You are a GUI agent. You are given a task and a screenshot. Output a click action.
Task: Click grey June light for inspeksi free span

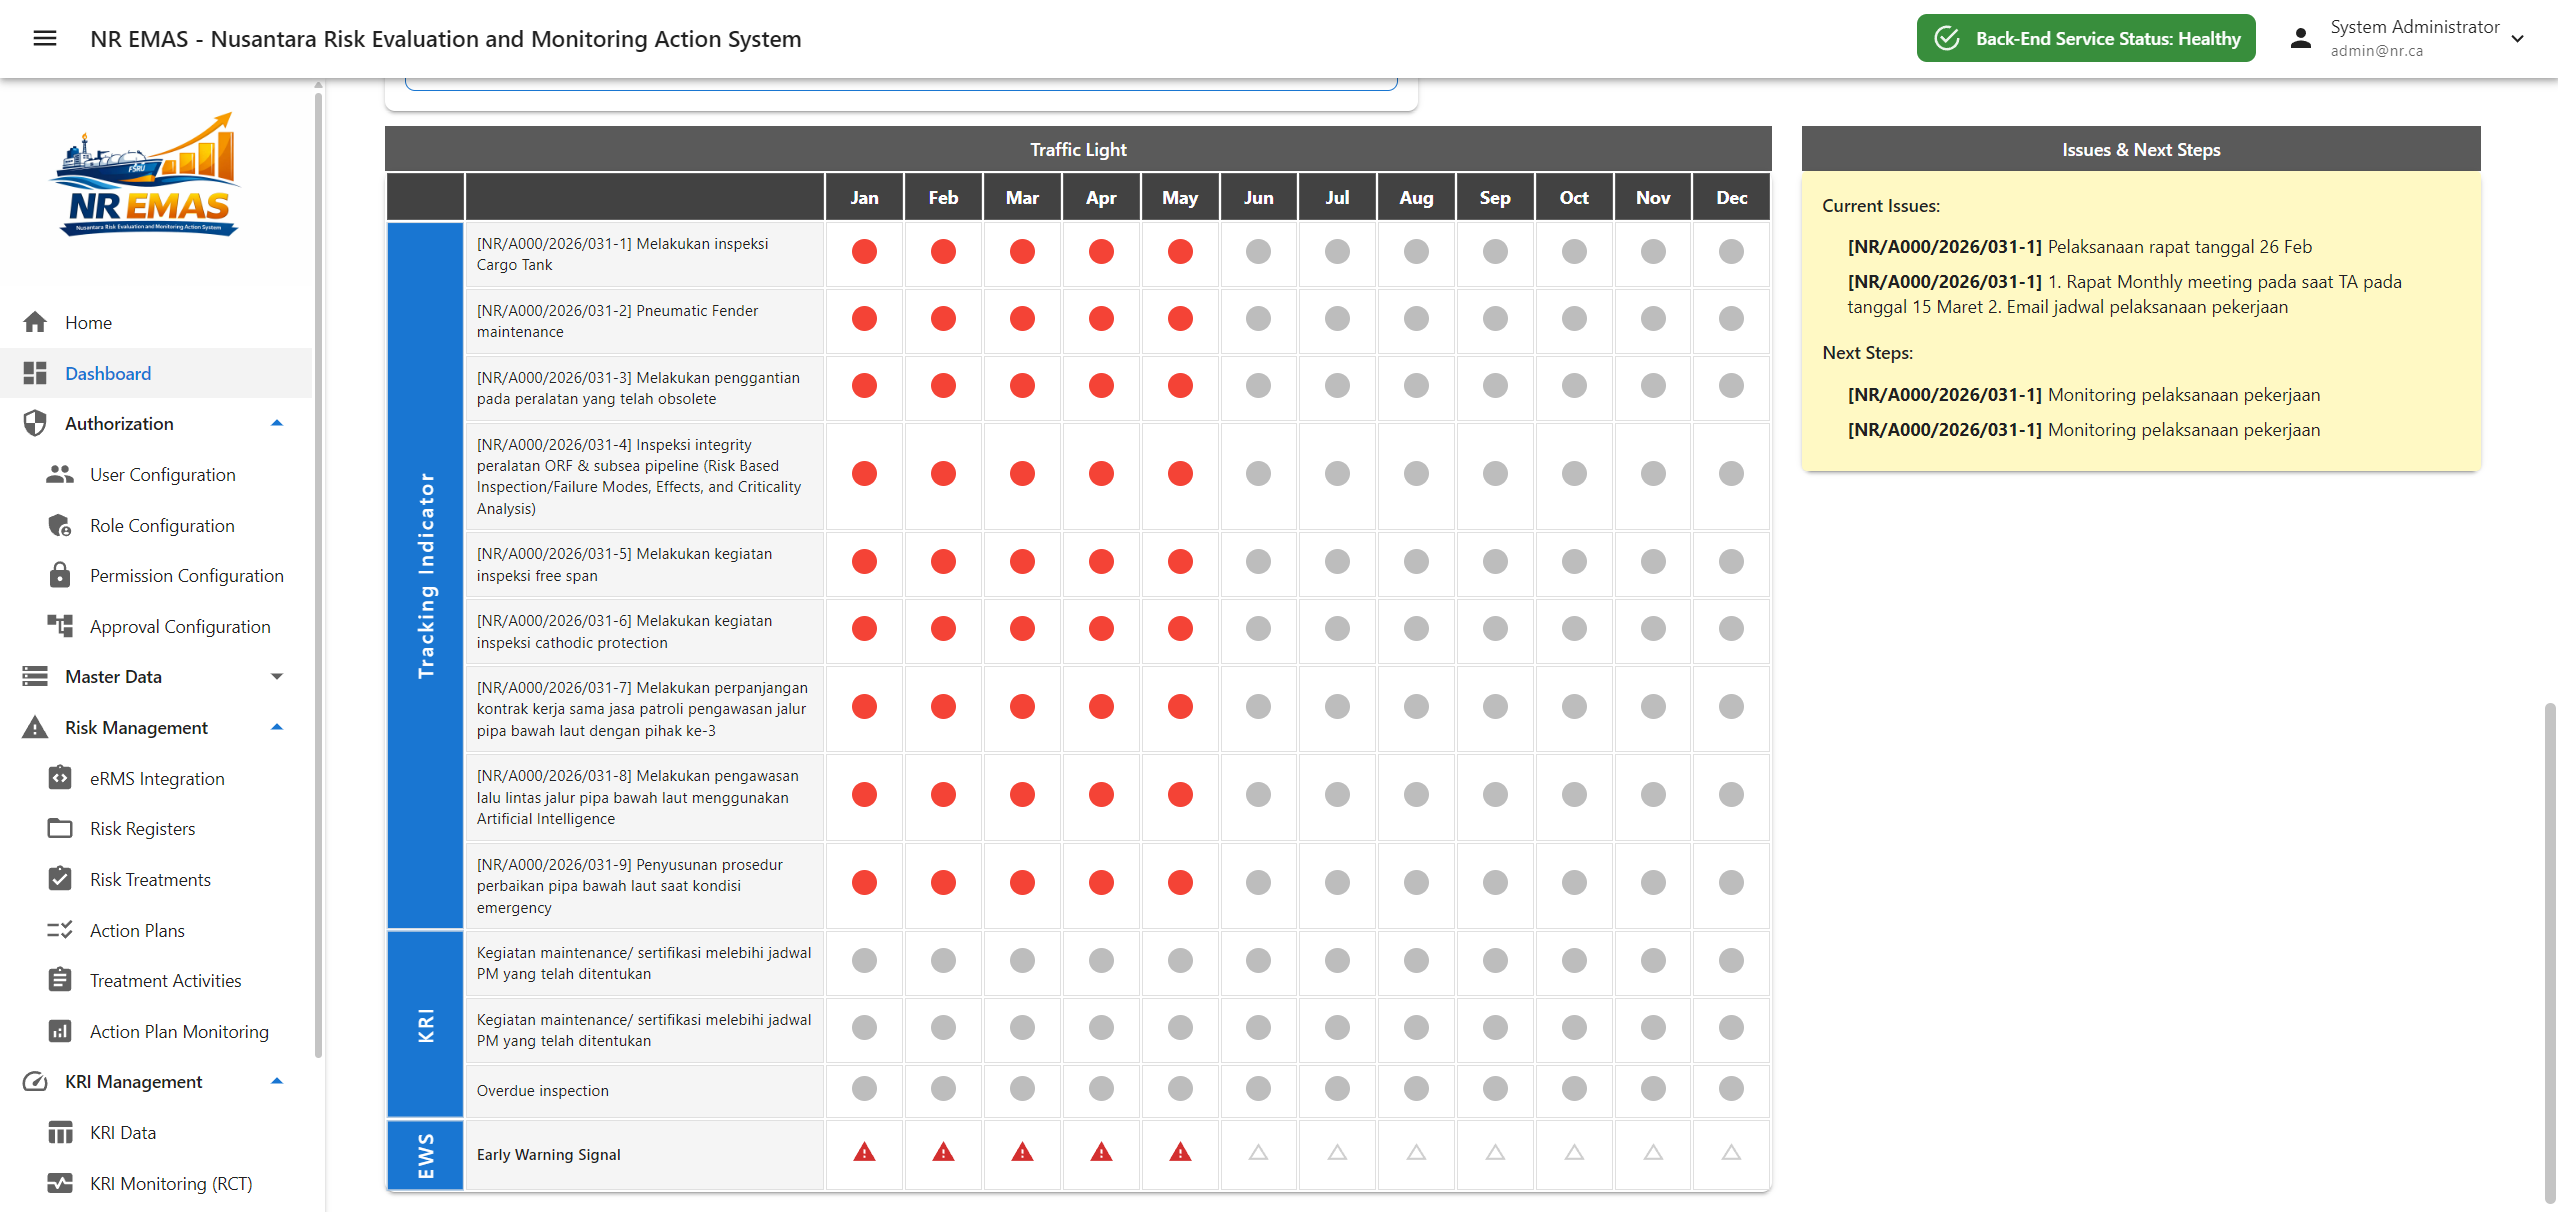(x=1258, y=561)
